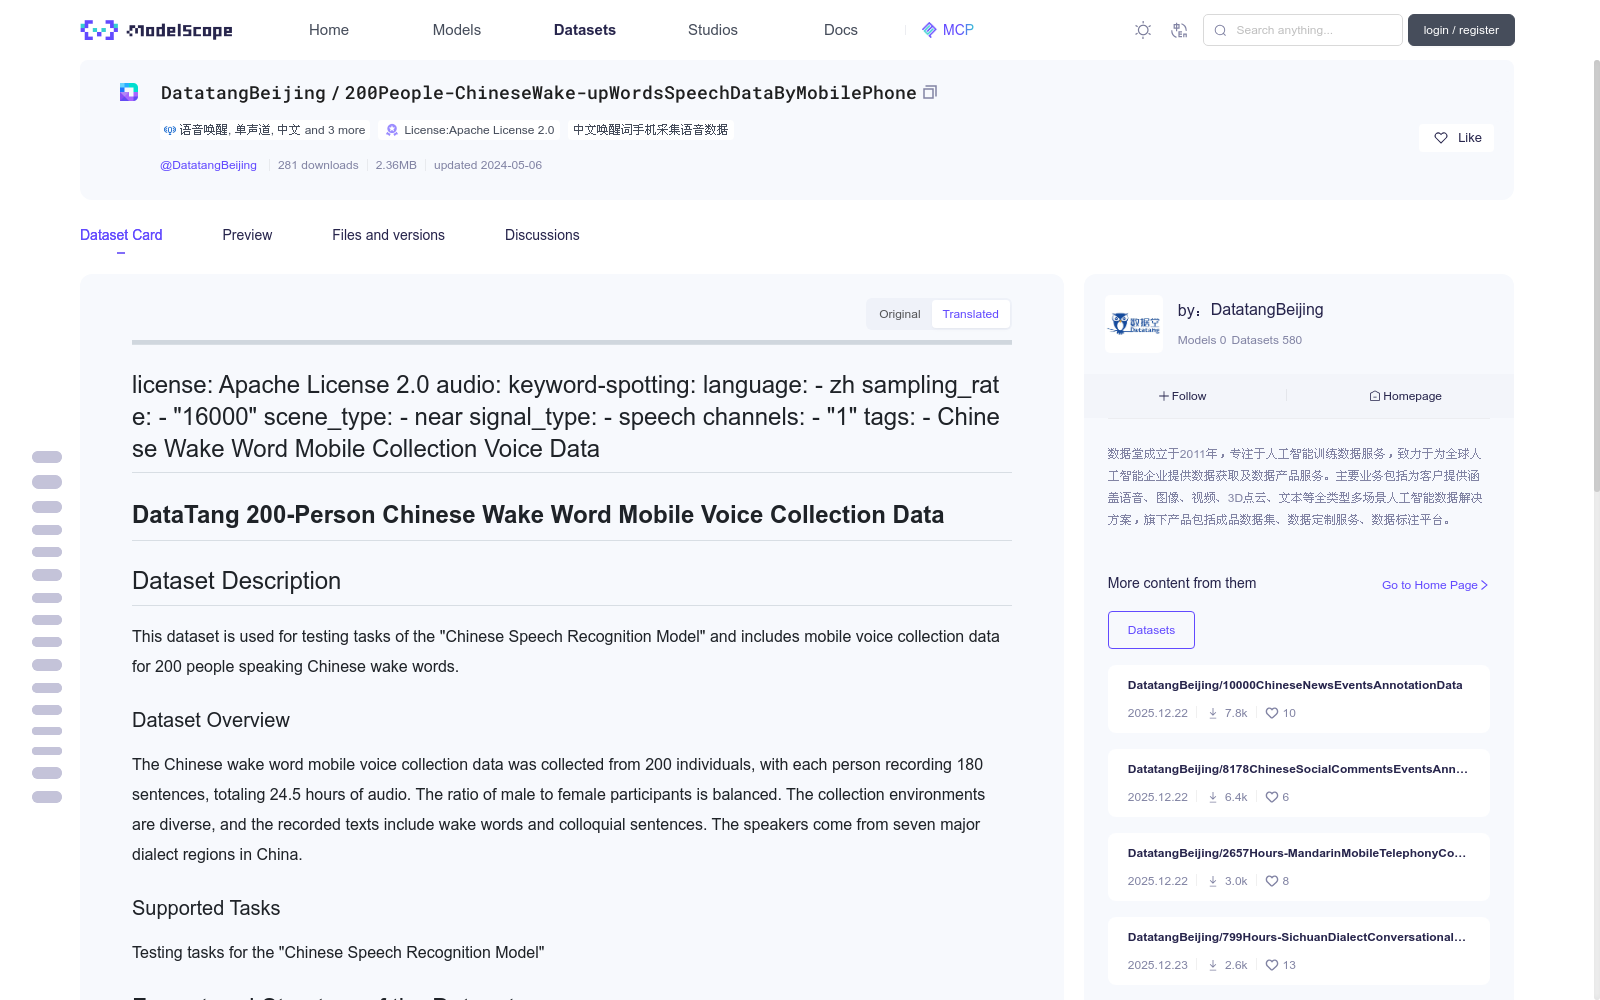Image resolution: width=1600 pixels, height=1000 pixels.
Task: Click the Like button
Action: tap(1456, 138)
